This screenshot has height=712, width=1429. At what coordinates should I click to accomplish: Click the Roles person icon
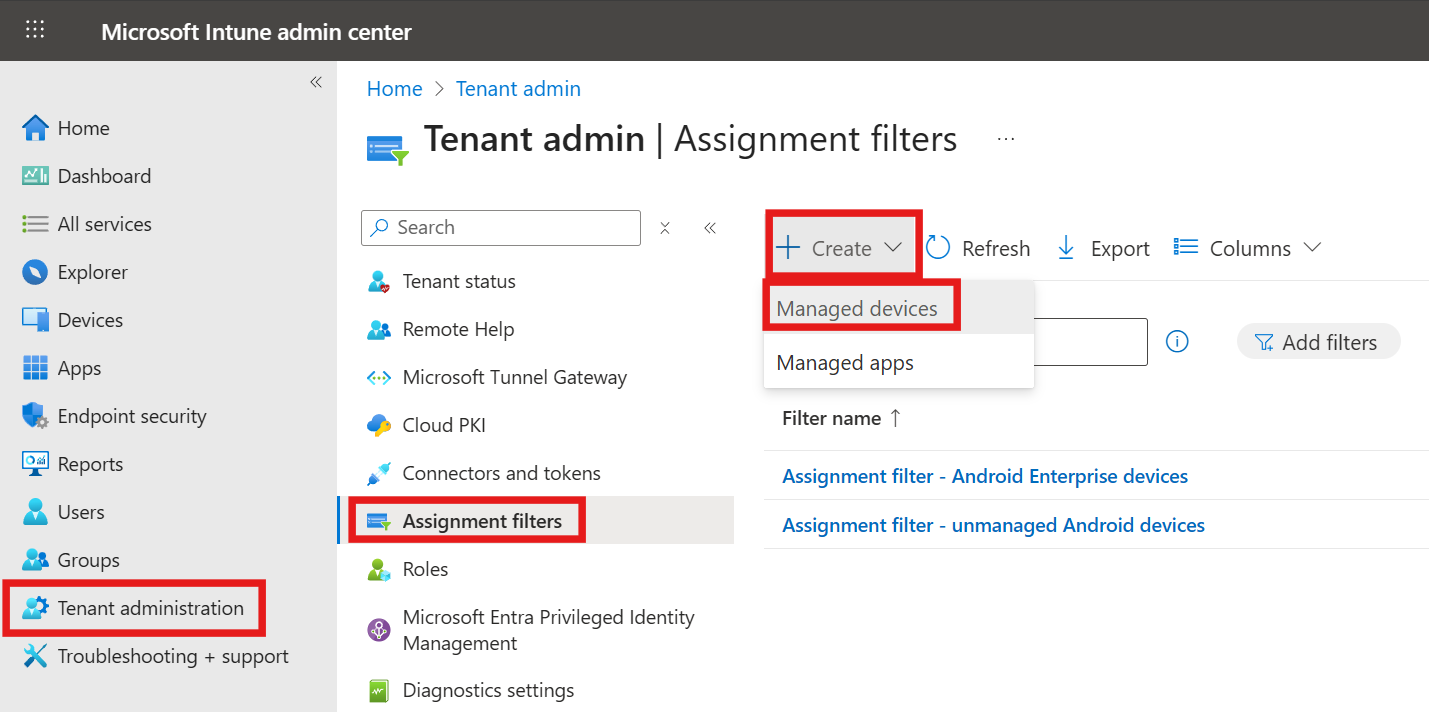(379, 570)
